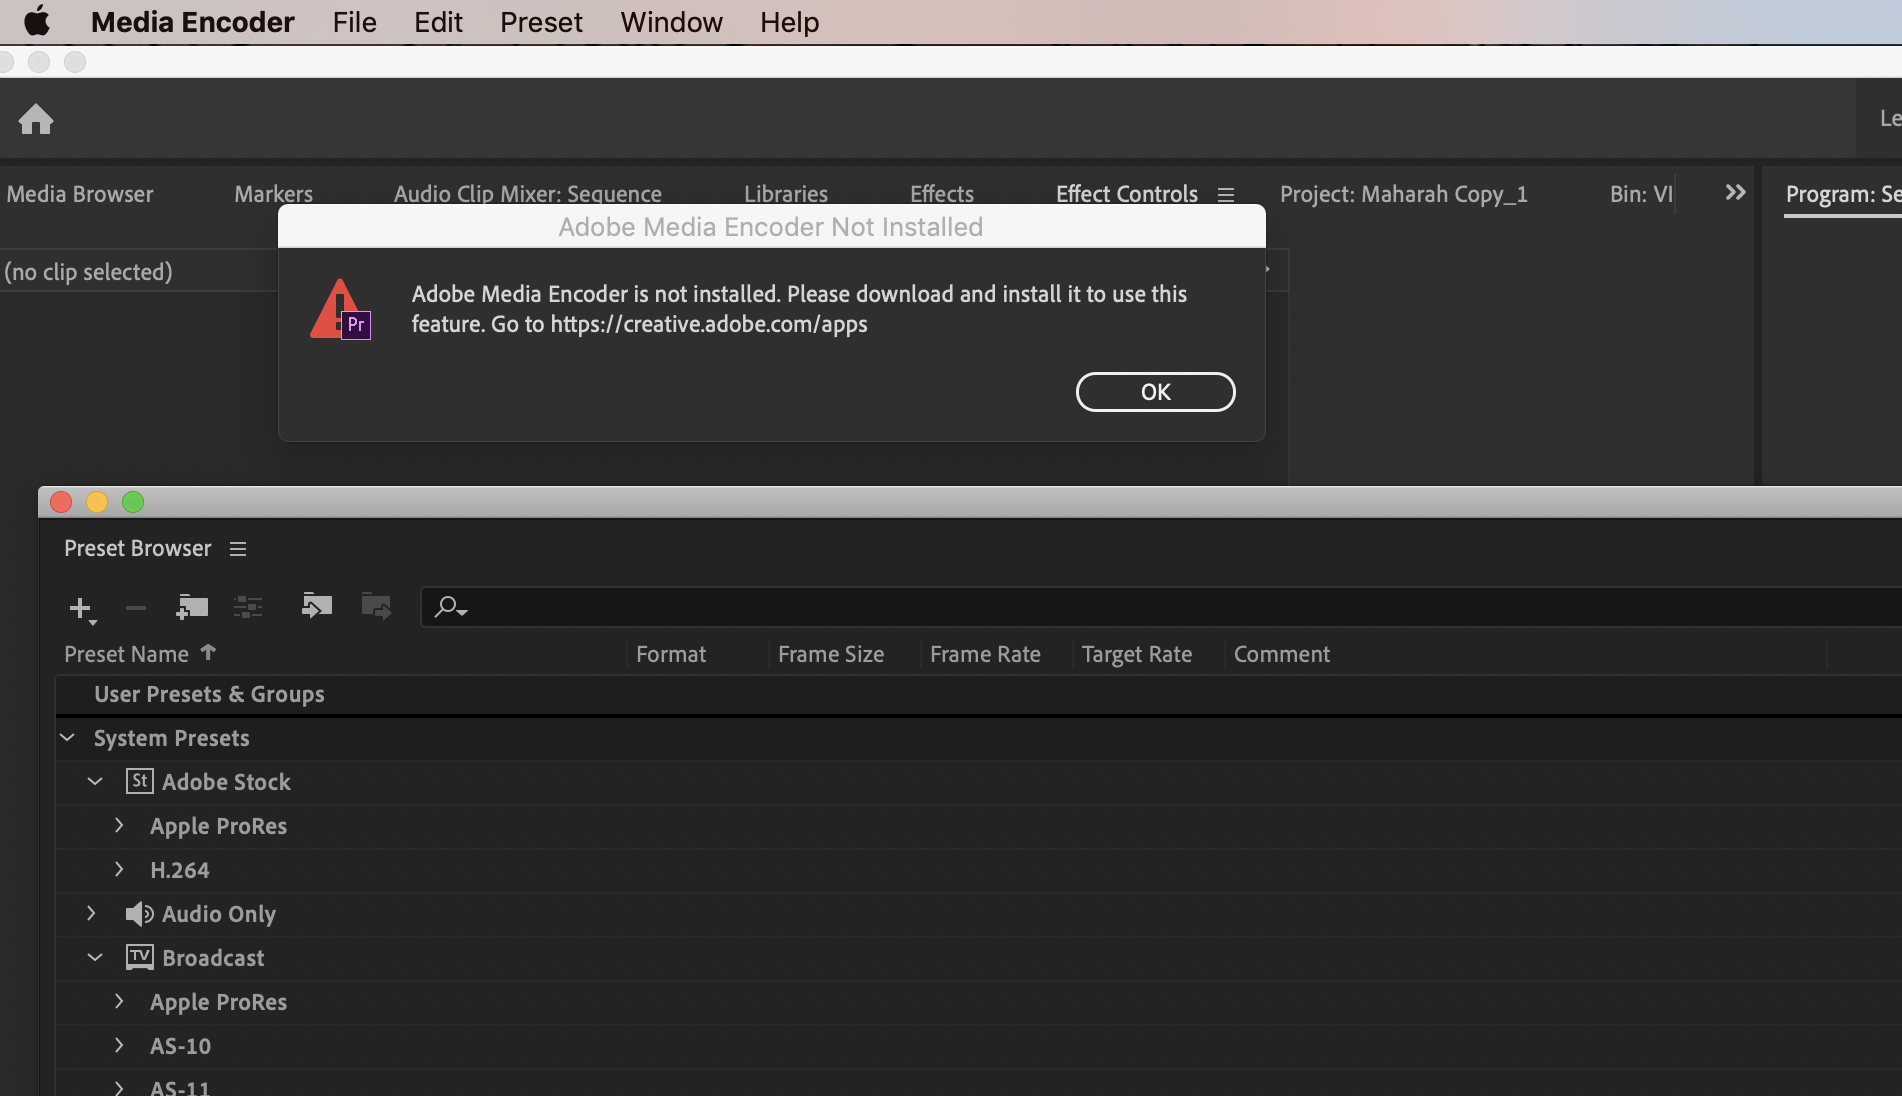The width and height of the screenshot is (1902, 1096).
Task: Collapse the System Presets group
Action: coord(67,737)
